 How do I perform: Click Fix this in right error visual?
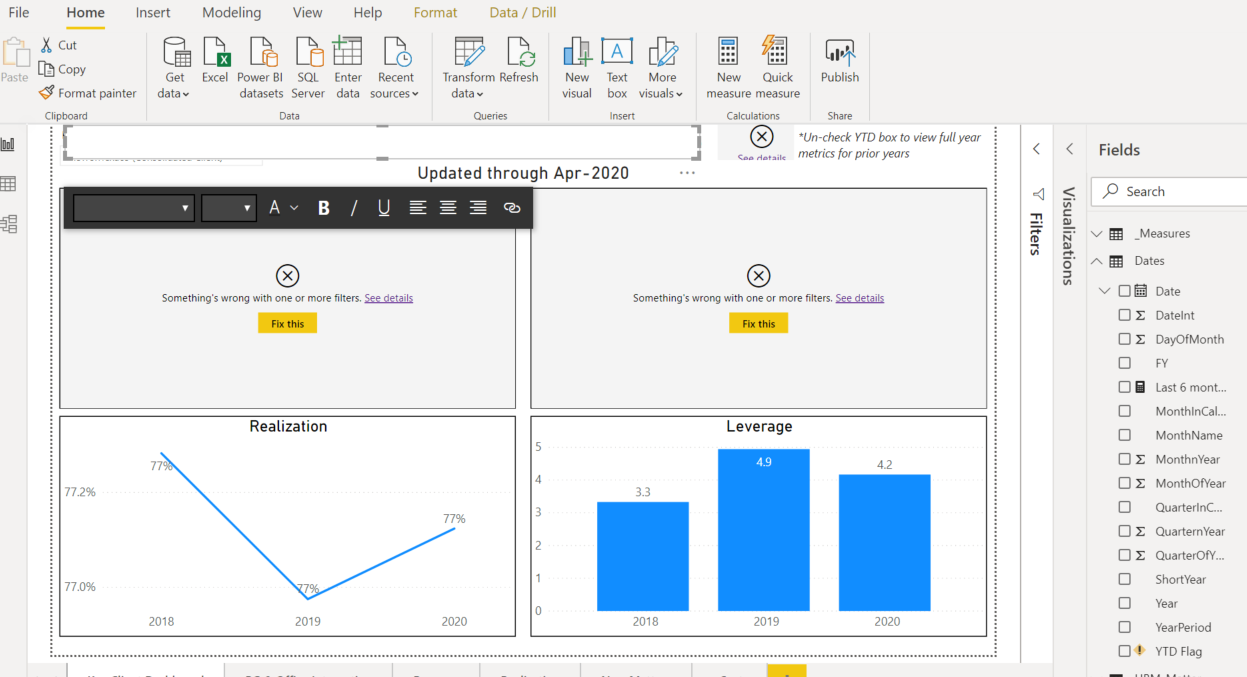758,323
